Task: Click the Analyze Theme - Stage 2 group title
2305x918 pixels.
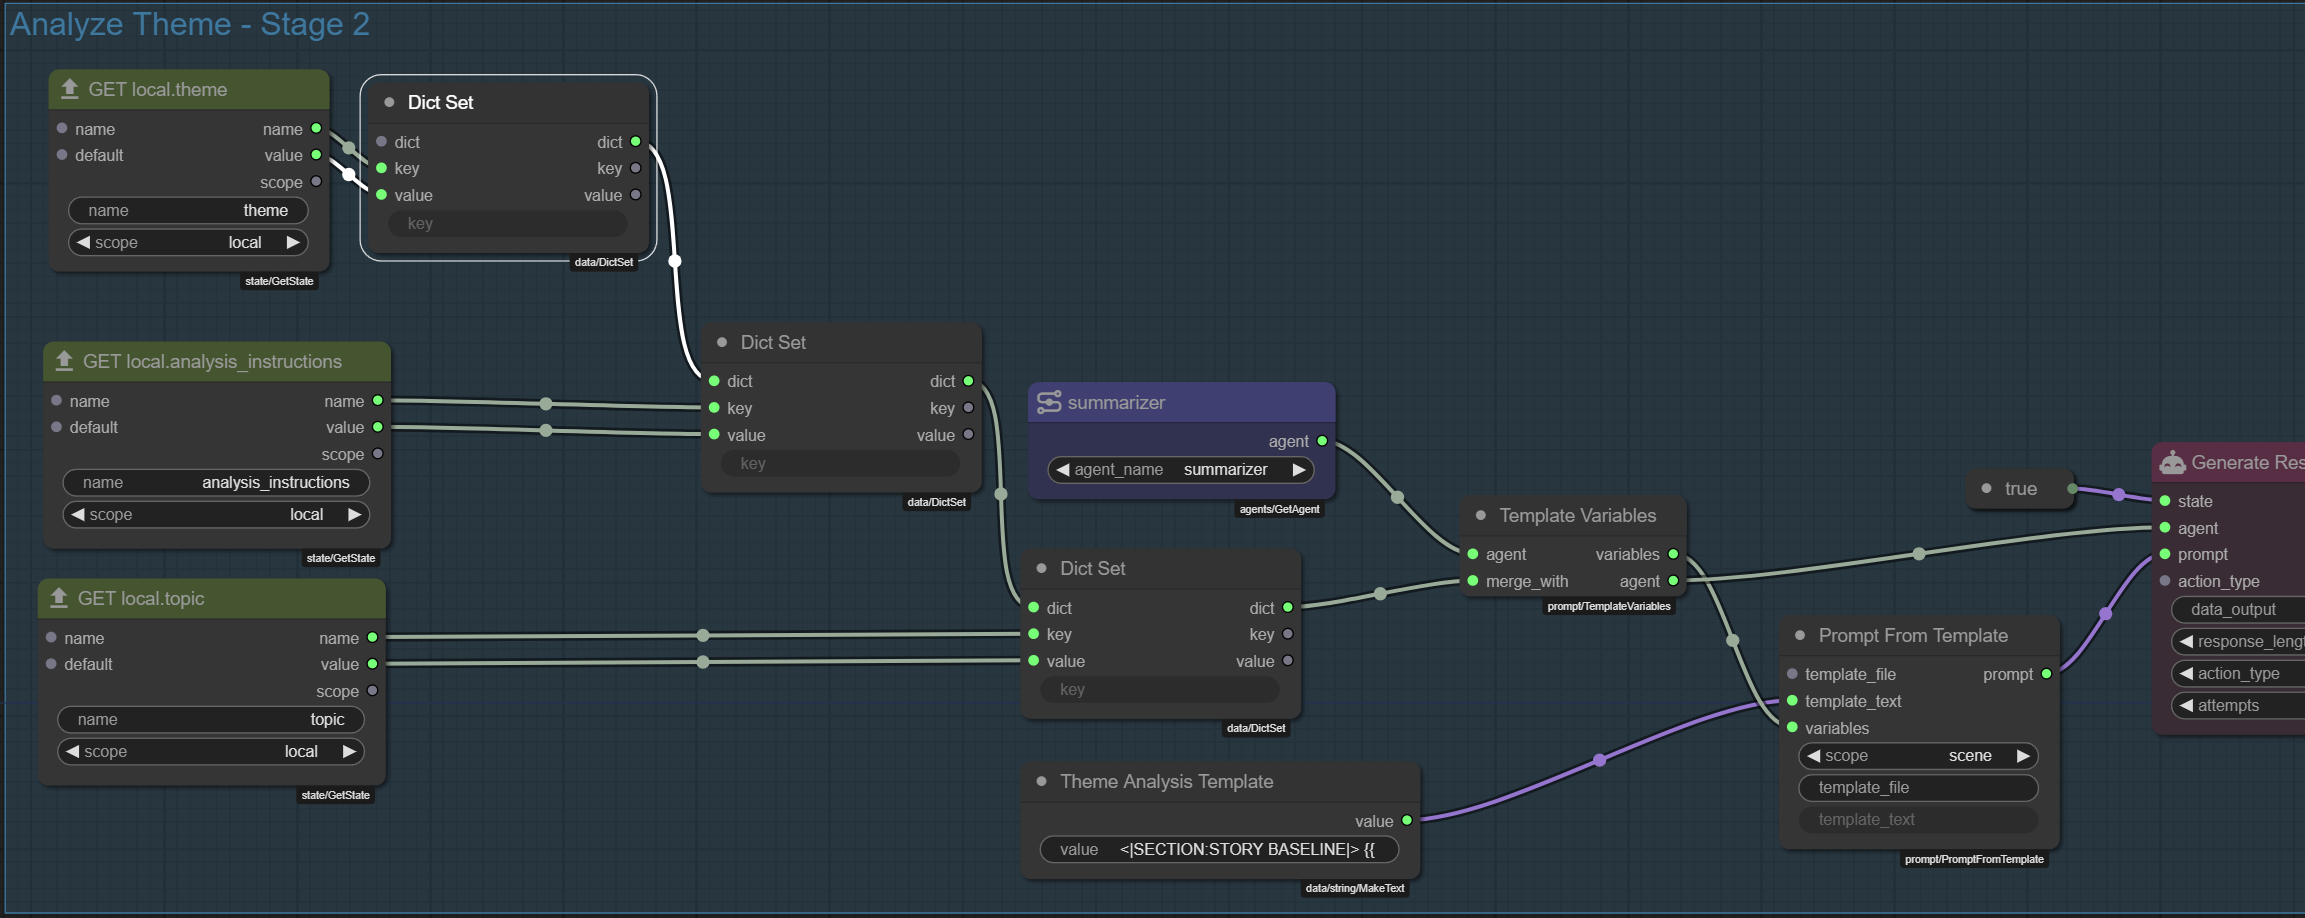Action: pos(190,24)
